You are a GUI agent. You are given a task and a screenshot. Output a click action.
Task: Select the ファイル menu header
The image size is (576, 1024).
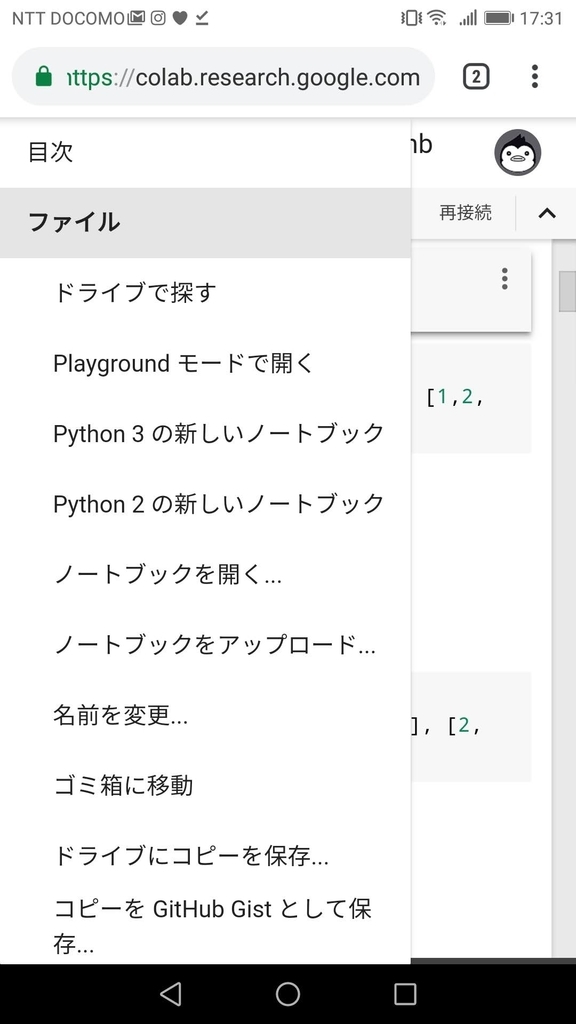click(x=205, y=223)
